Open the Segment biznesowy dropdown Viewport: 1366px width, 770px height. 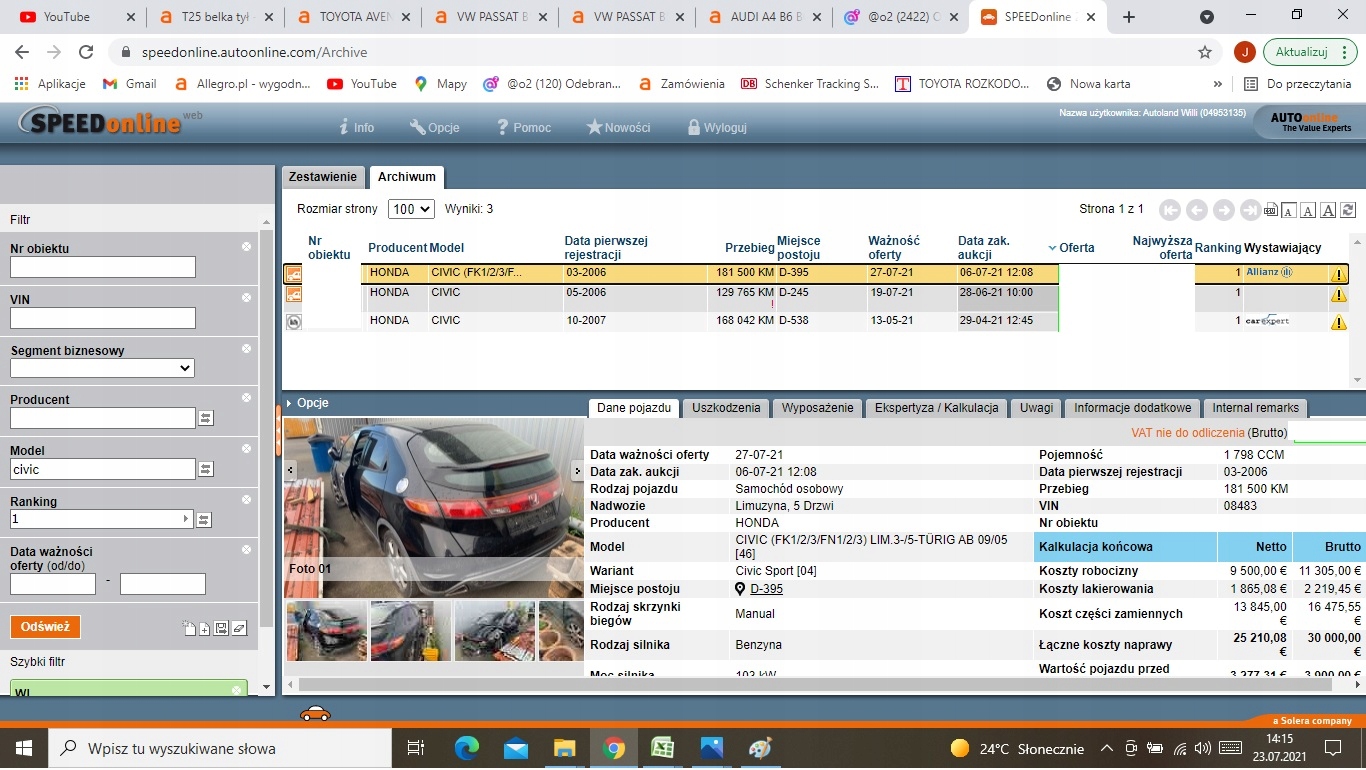[102, 368]
